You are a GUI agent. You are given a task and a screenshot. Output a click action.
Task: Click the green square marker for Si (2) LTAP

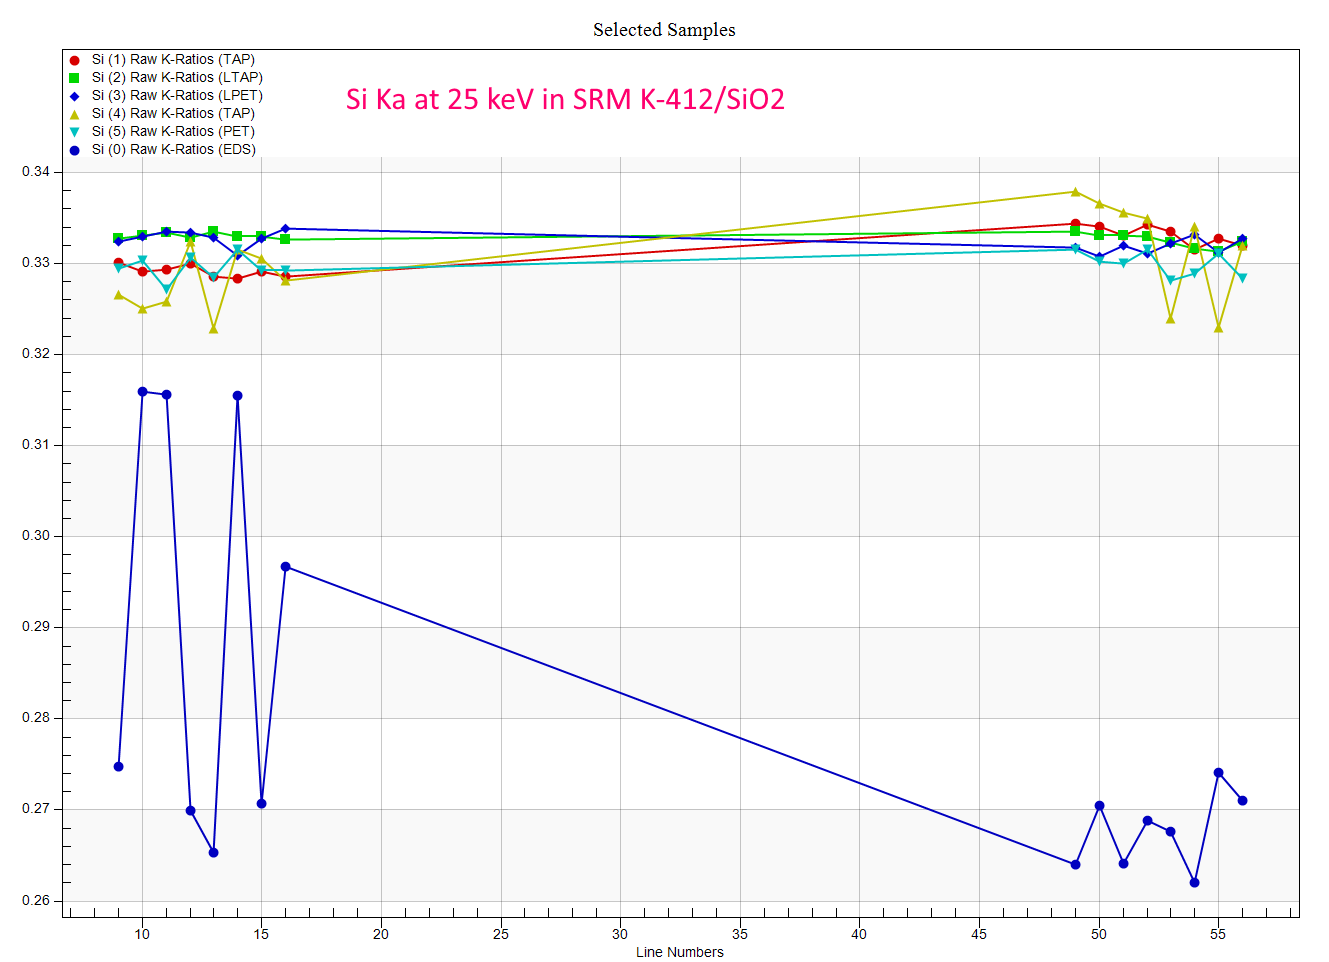point(74,78)
